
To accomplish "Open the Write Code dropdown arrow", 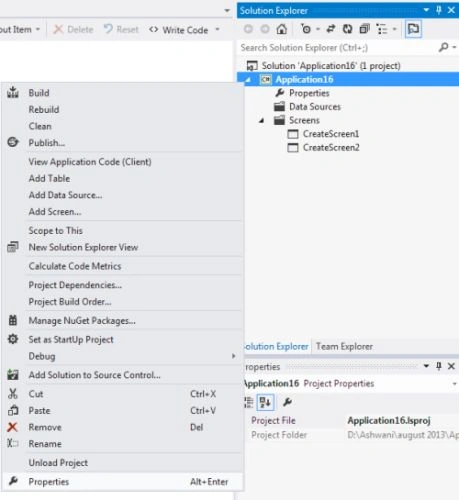I will click(x=217, y=30).
